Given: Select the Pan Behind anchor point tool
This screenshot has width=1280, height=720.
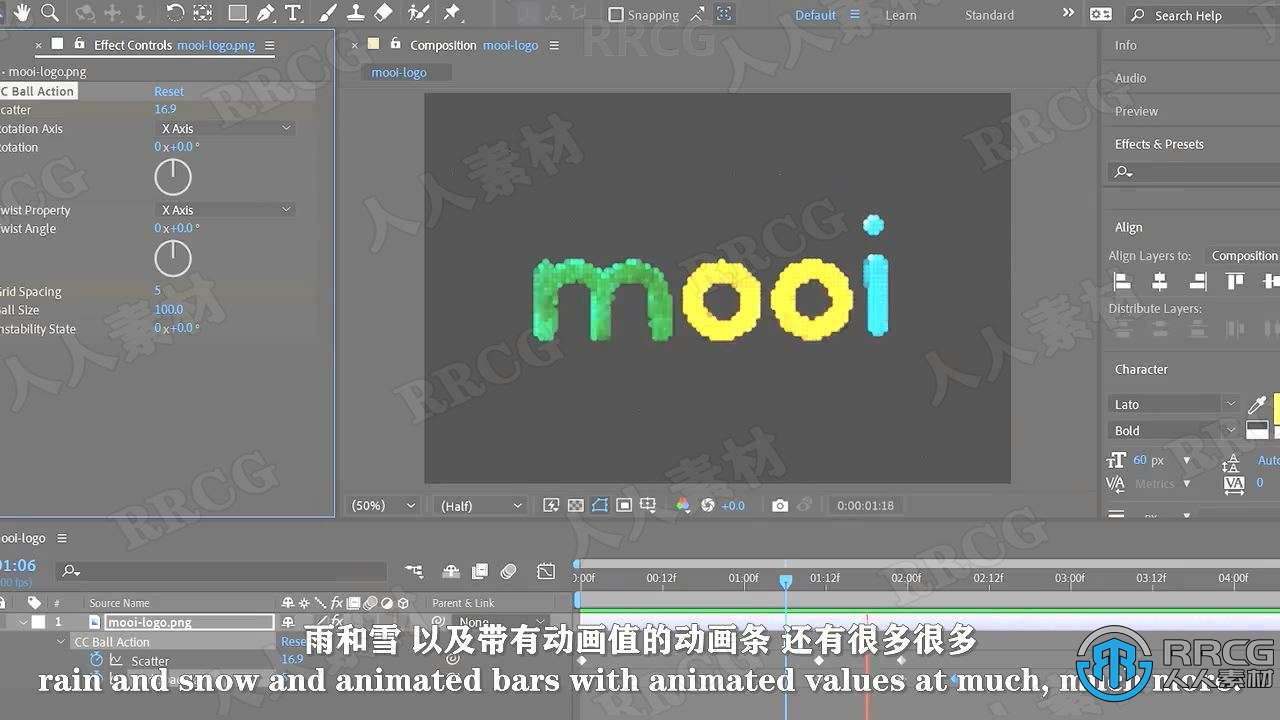Looking at the screenshot, I should 203,13.
